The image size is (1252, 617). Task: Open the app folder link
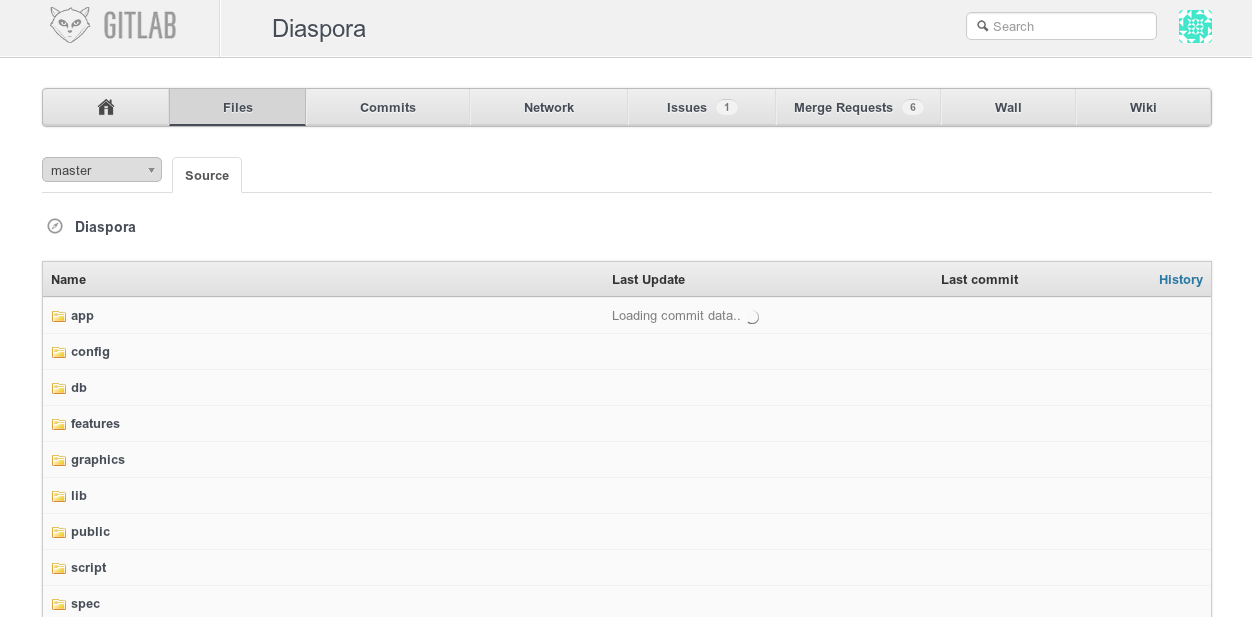82,316
